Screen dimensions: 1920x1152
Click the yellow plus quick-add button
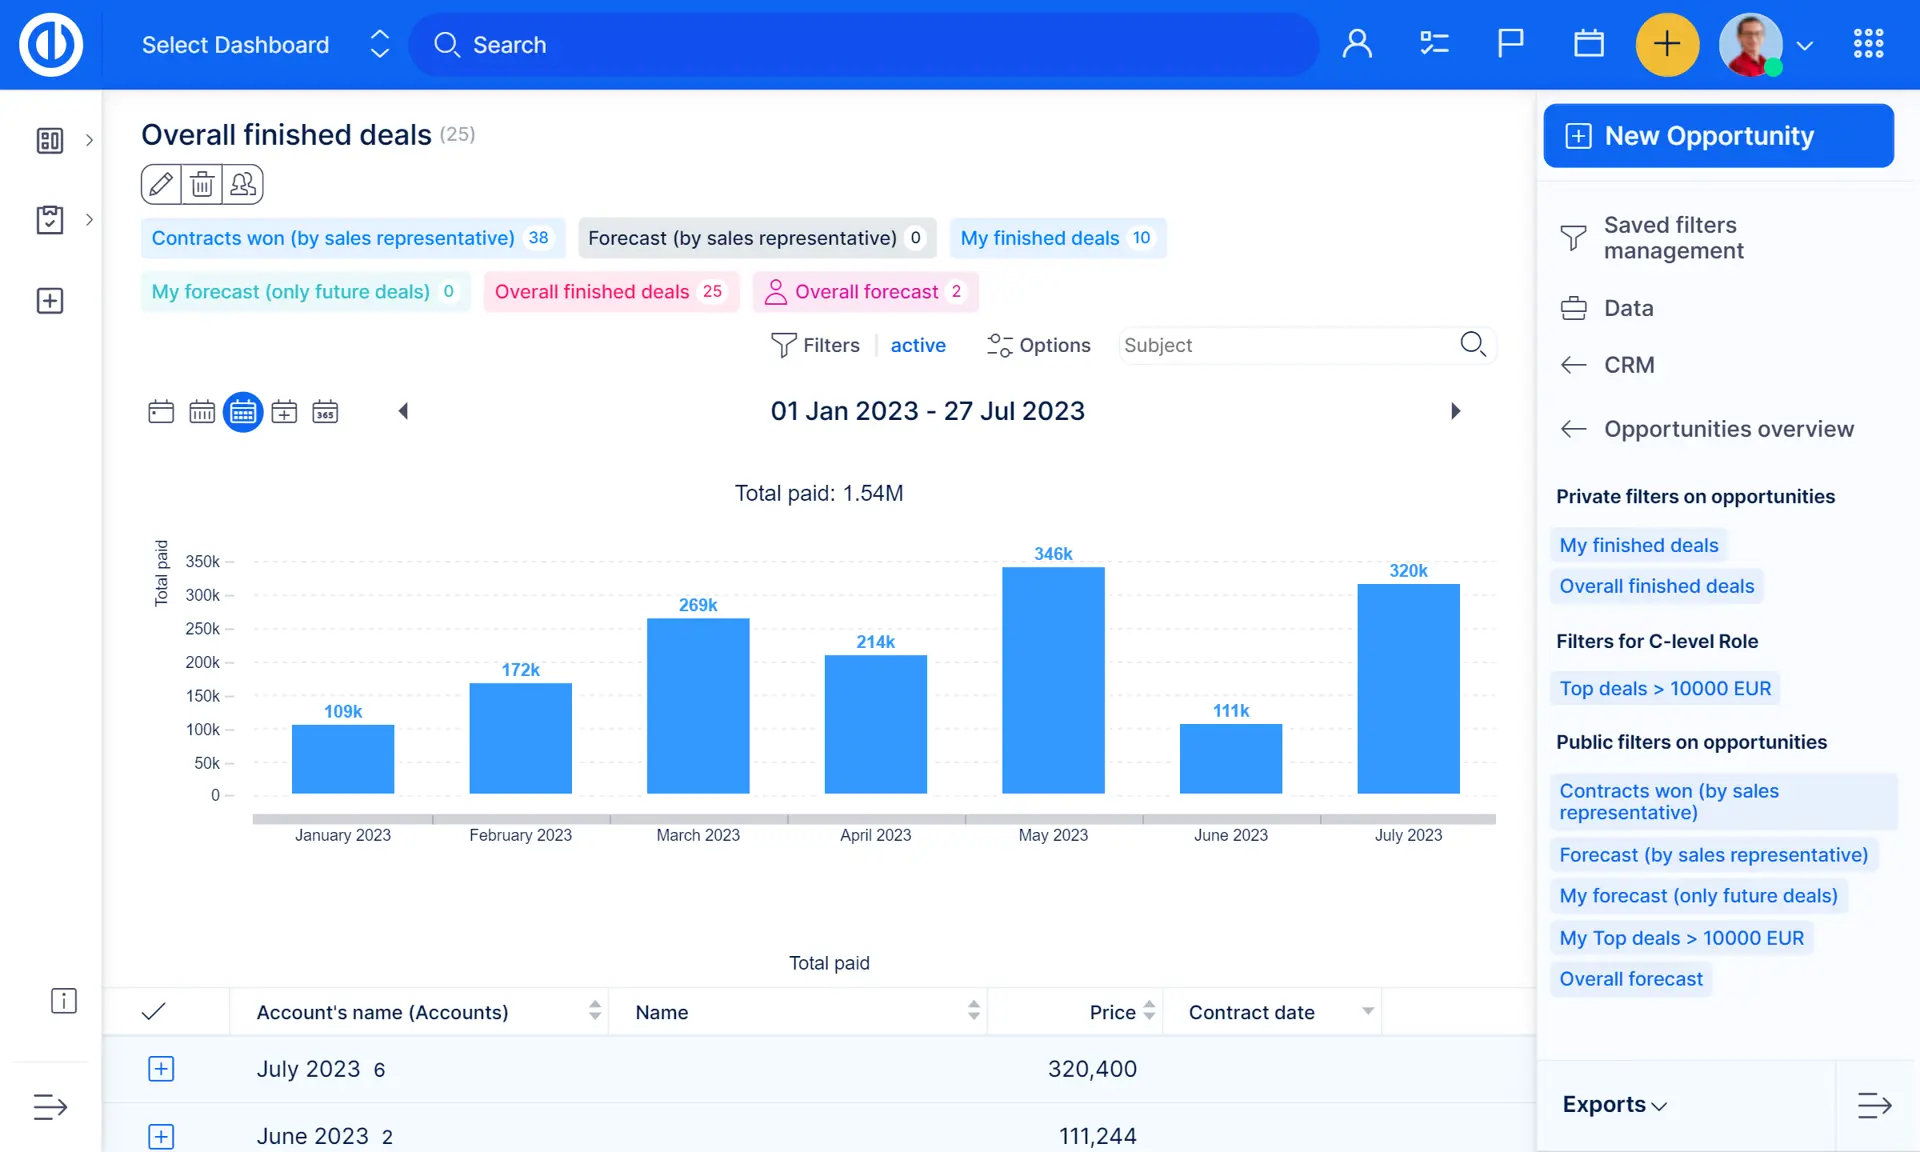(x=1666, y=44)
